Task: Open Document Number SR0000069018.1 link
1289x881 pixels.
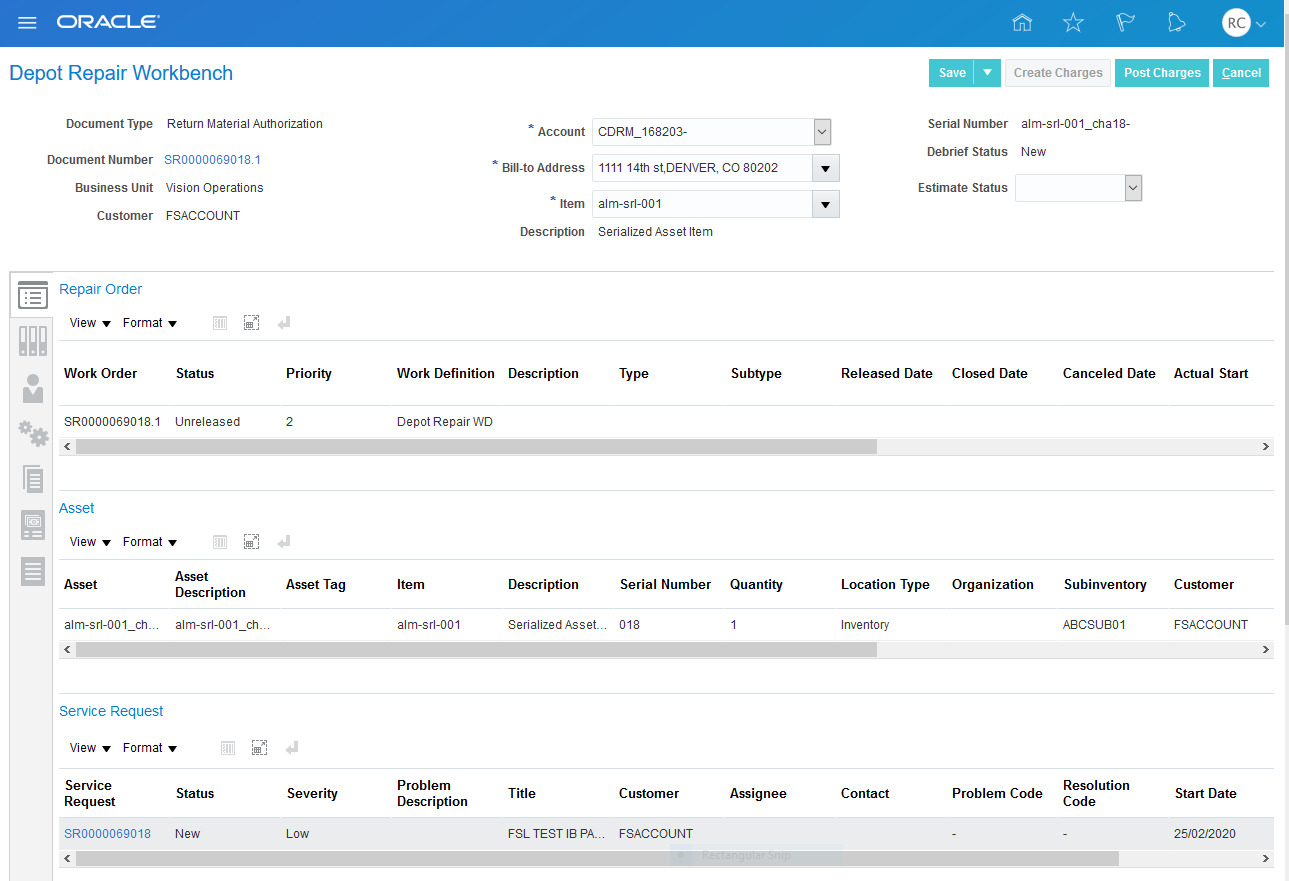Action: tap(213, 160)
